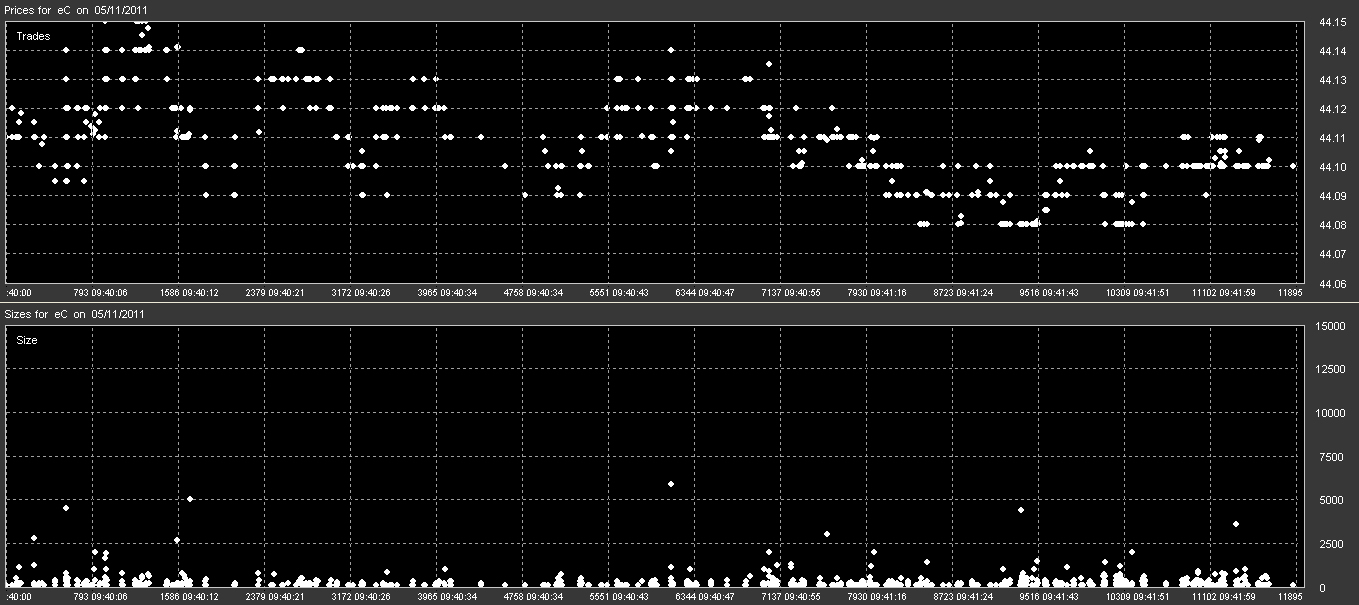The width and height of the screenshot is (1359, 605).
Task: Click the 15000 size axis value
Action: point(1329,326)
